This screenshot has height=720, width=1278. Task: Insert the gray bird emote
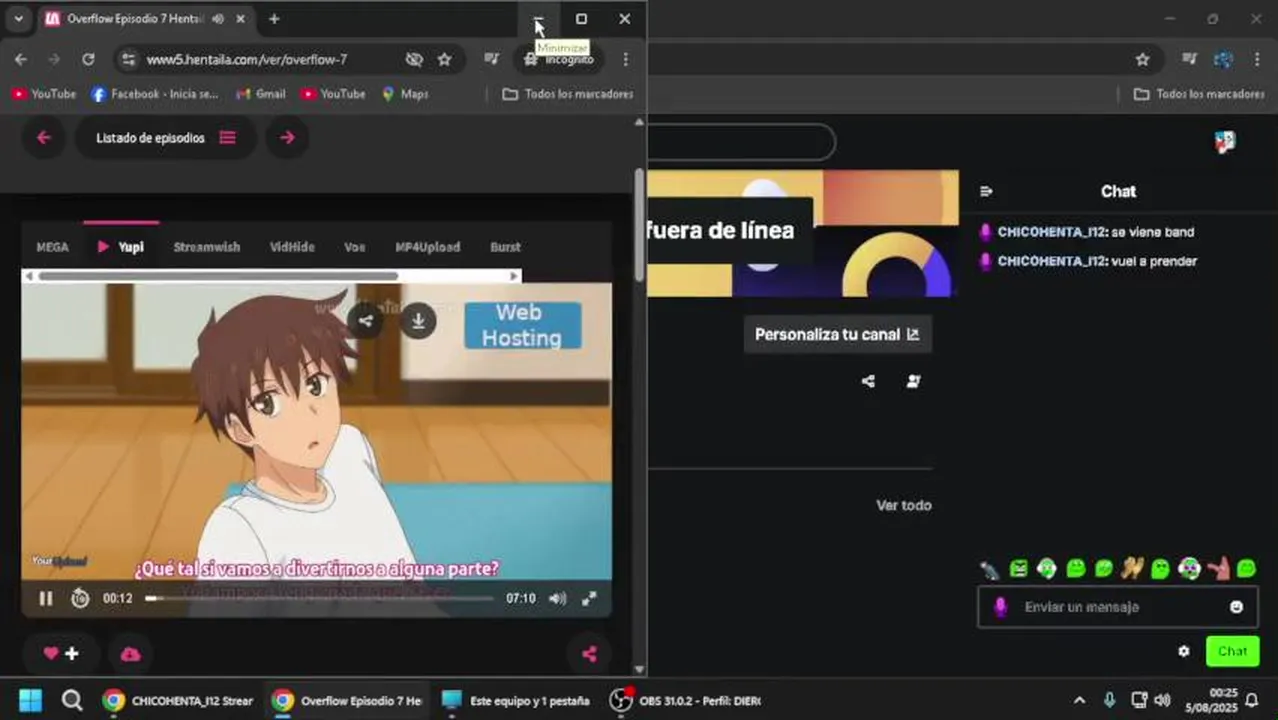[x=989, y=569]
